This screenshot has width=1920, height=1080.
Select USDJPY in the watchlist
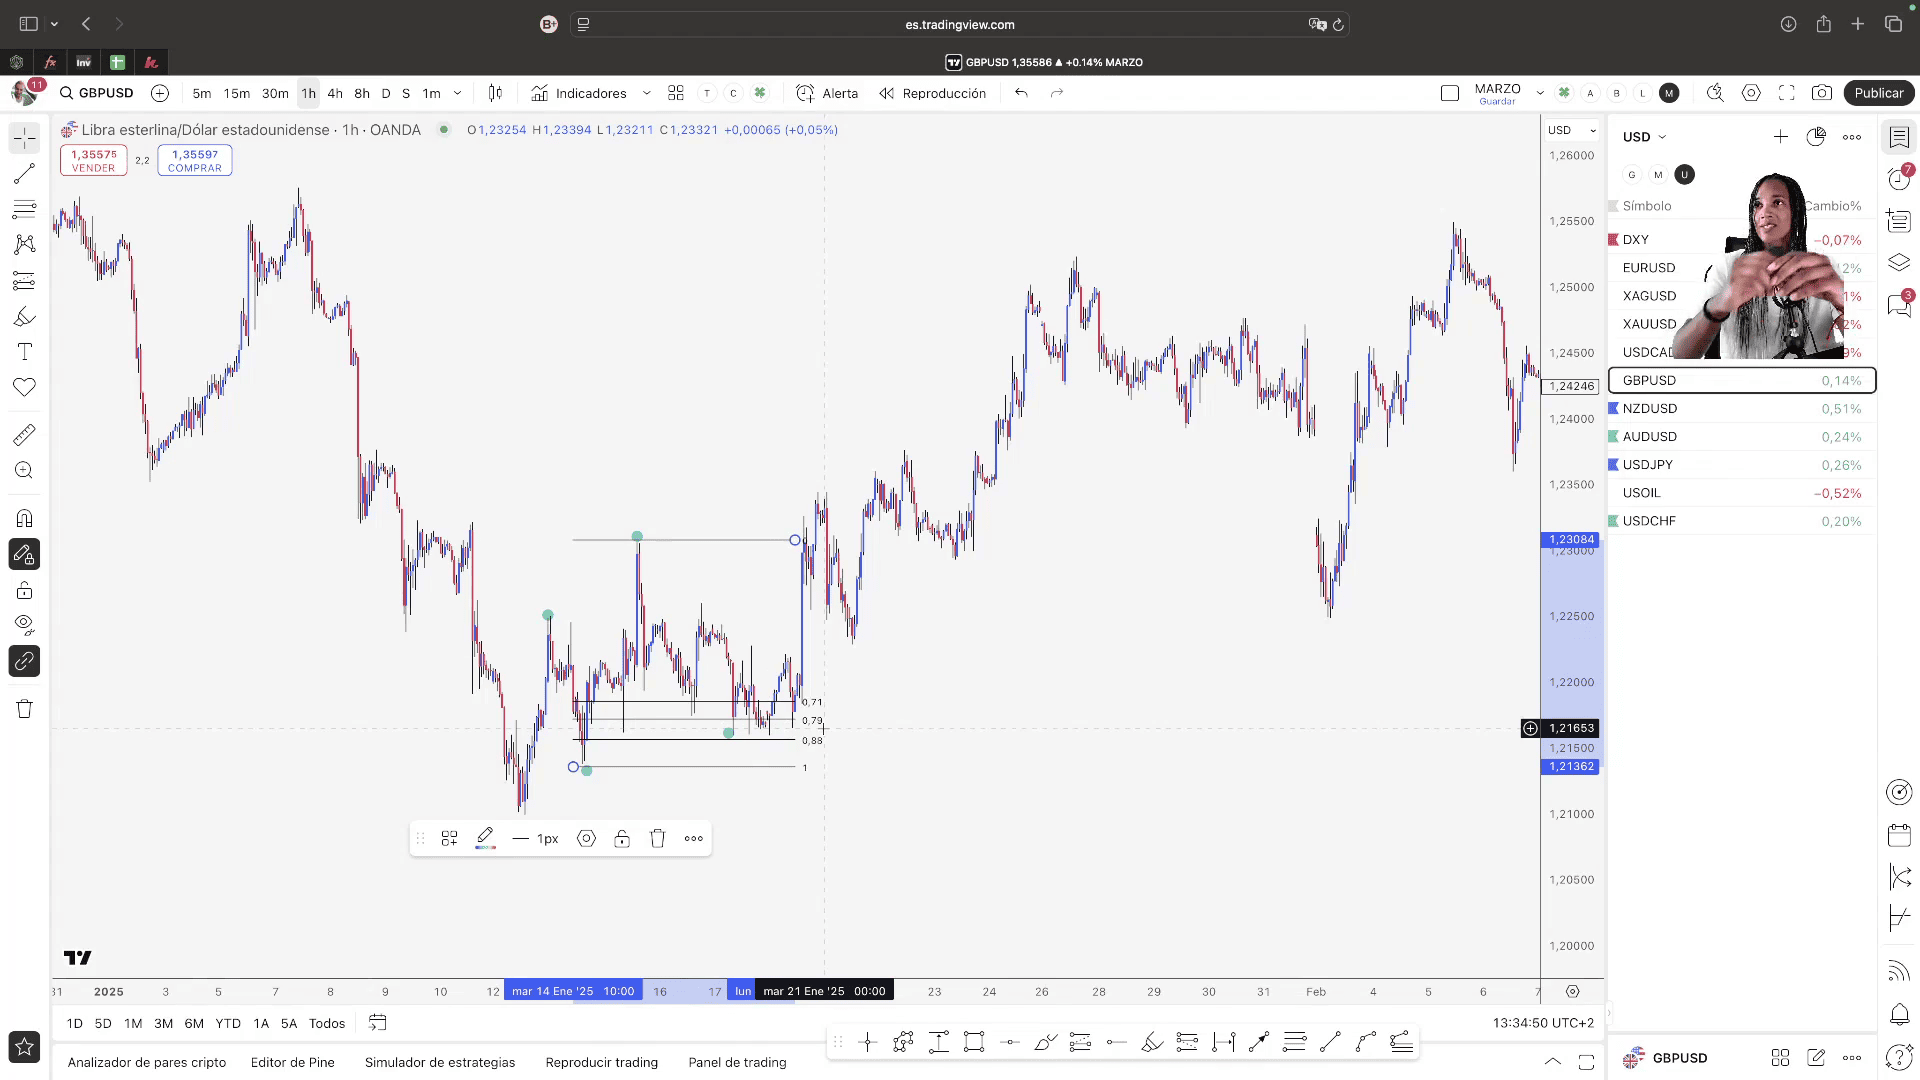1647,465
